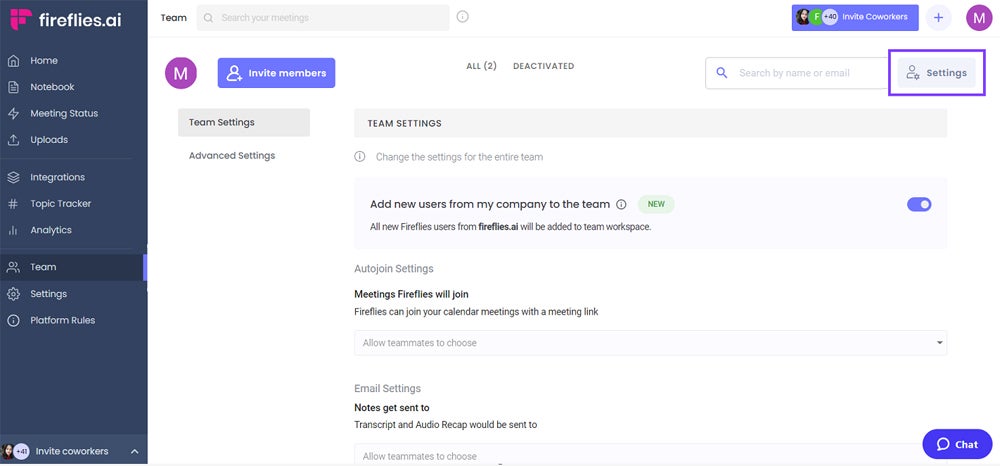Click the Integrations layers icon
1000x466 pixels.
click(13, 177)
